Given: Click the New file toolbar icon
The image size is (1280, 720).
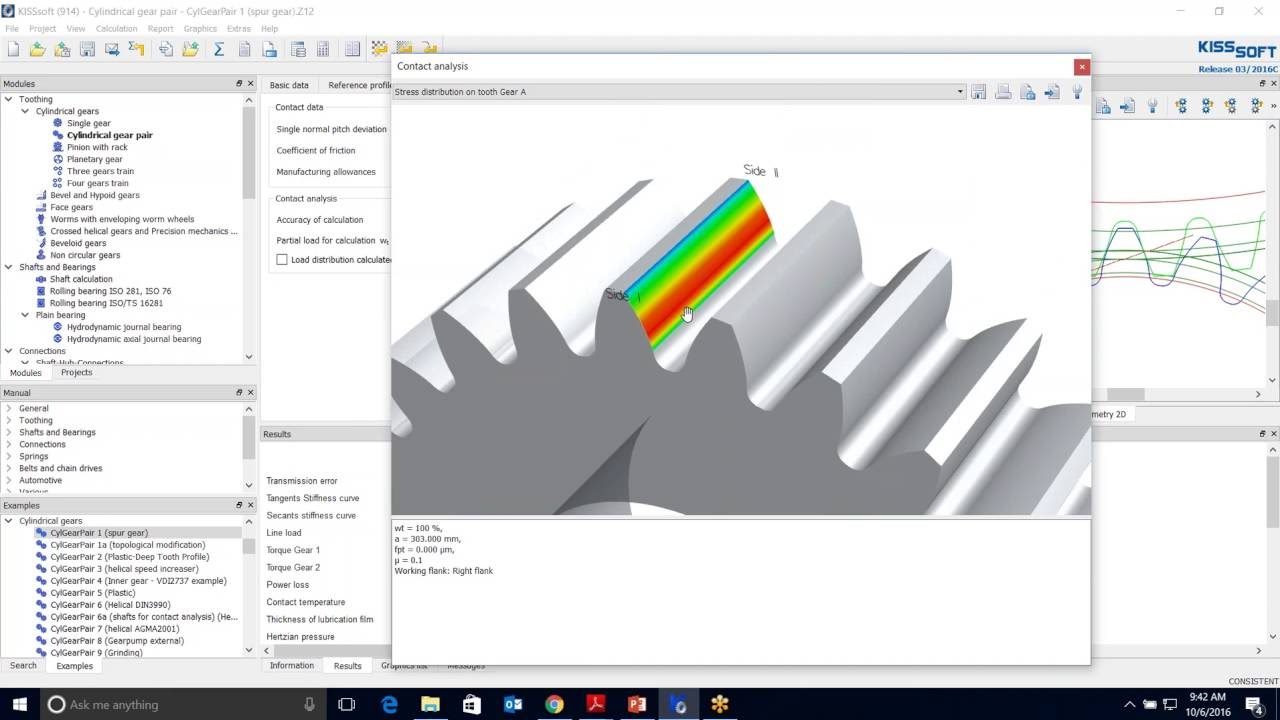Looking at the screenshot, I should [x=13, y=49].
